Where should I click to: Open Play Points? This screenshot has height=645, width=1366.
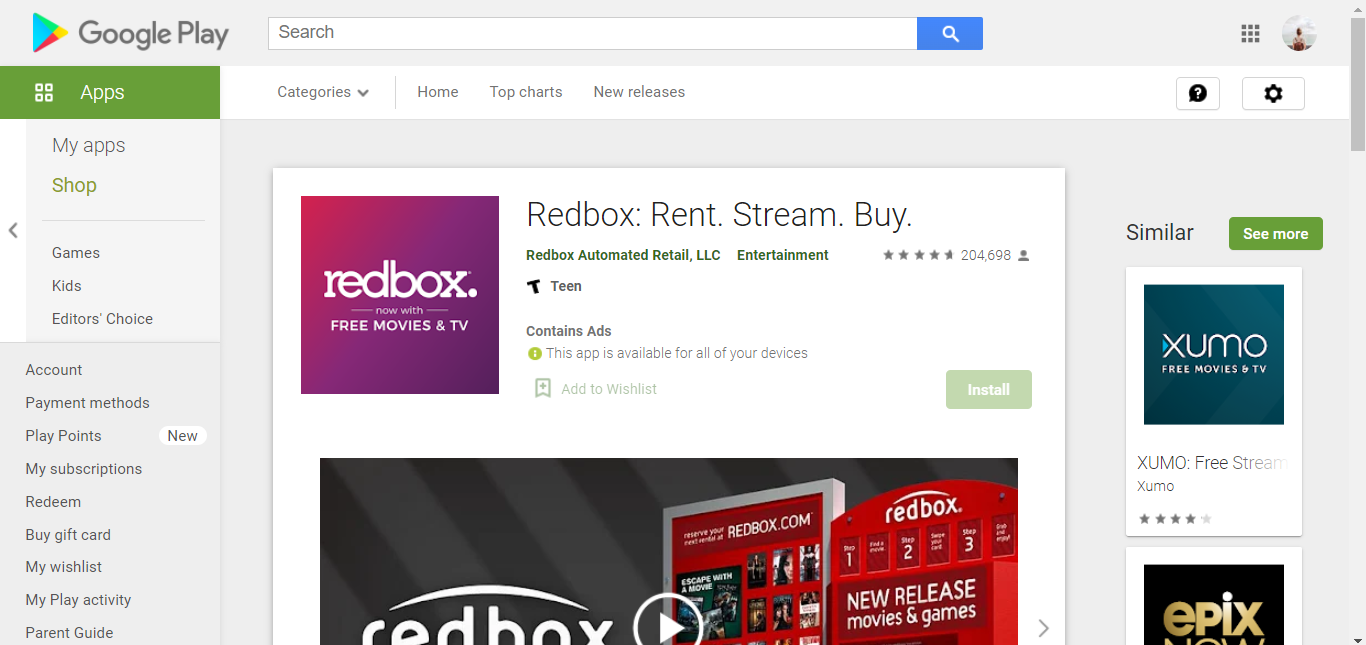[x=63, y=436]
